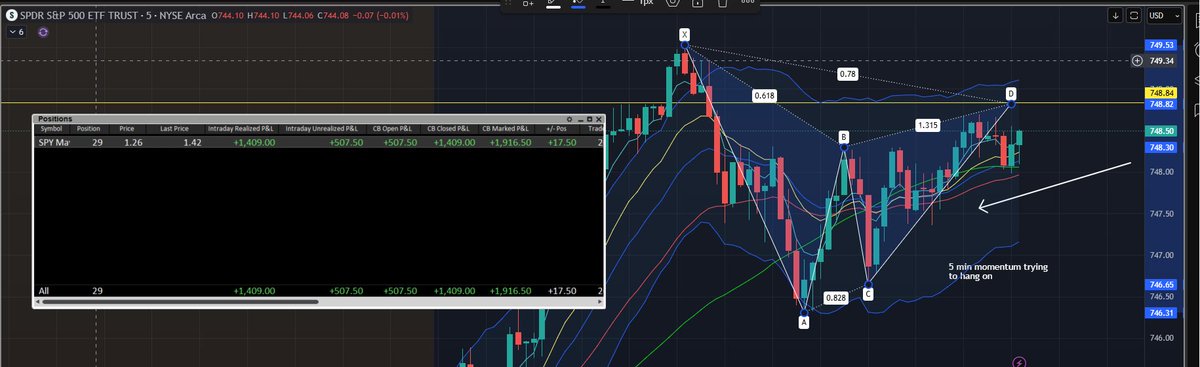The image size is (1200, 367).
Task: Sort by Intraday Unrealized P&L column header
Action: [322, 129]
